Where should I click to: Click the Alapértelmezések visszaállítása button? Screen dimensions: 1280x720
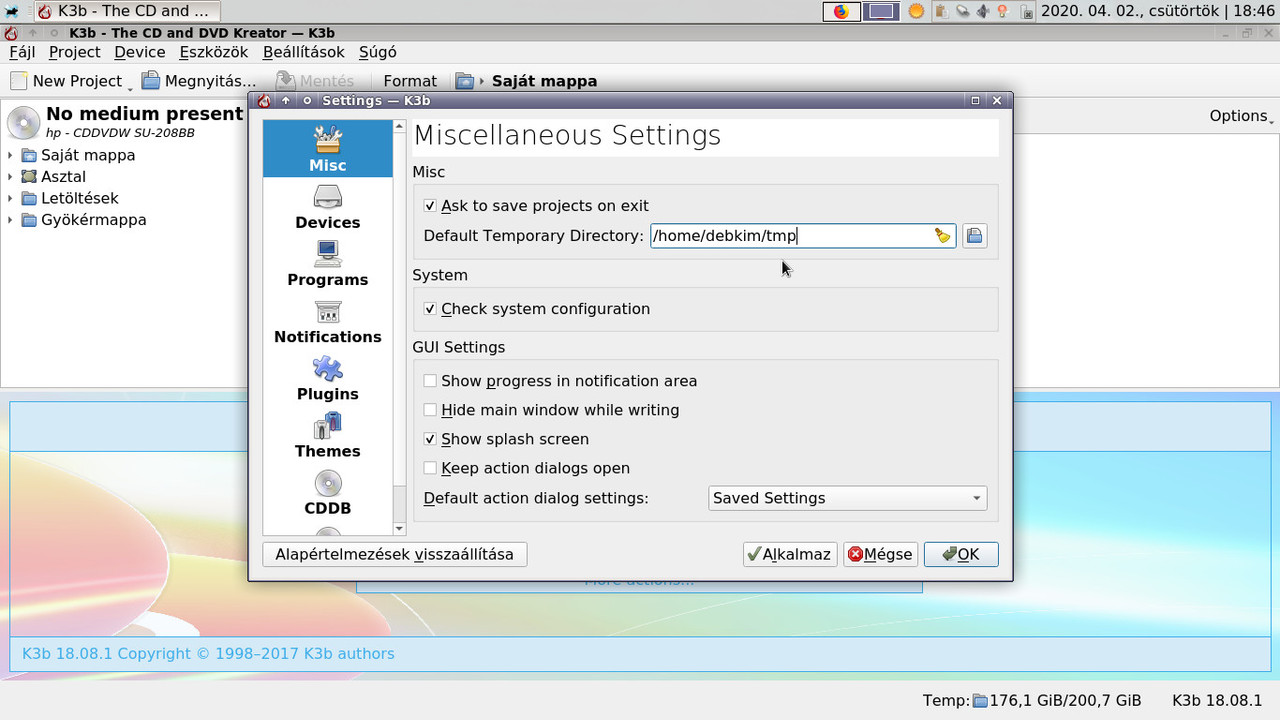tap(394, 553)
